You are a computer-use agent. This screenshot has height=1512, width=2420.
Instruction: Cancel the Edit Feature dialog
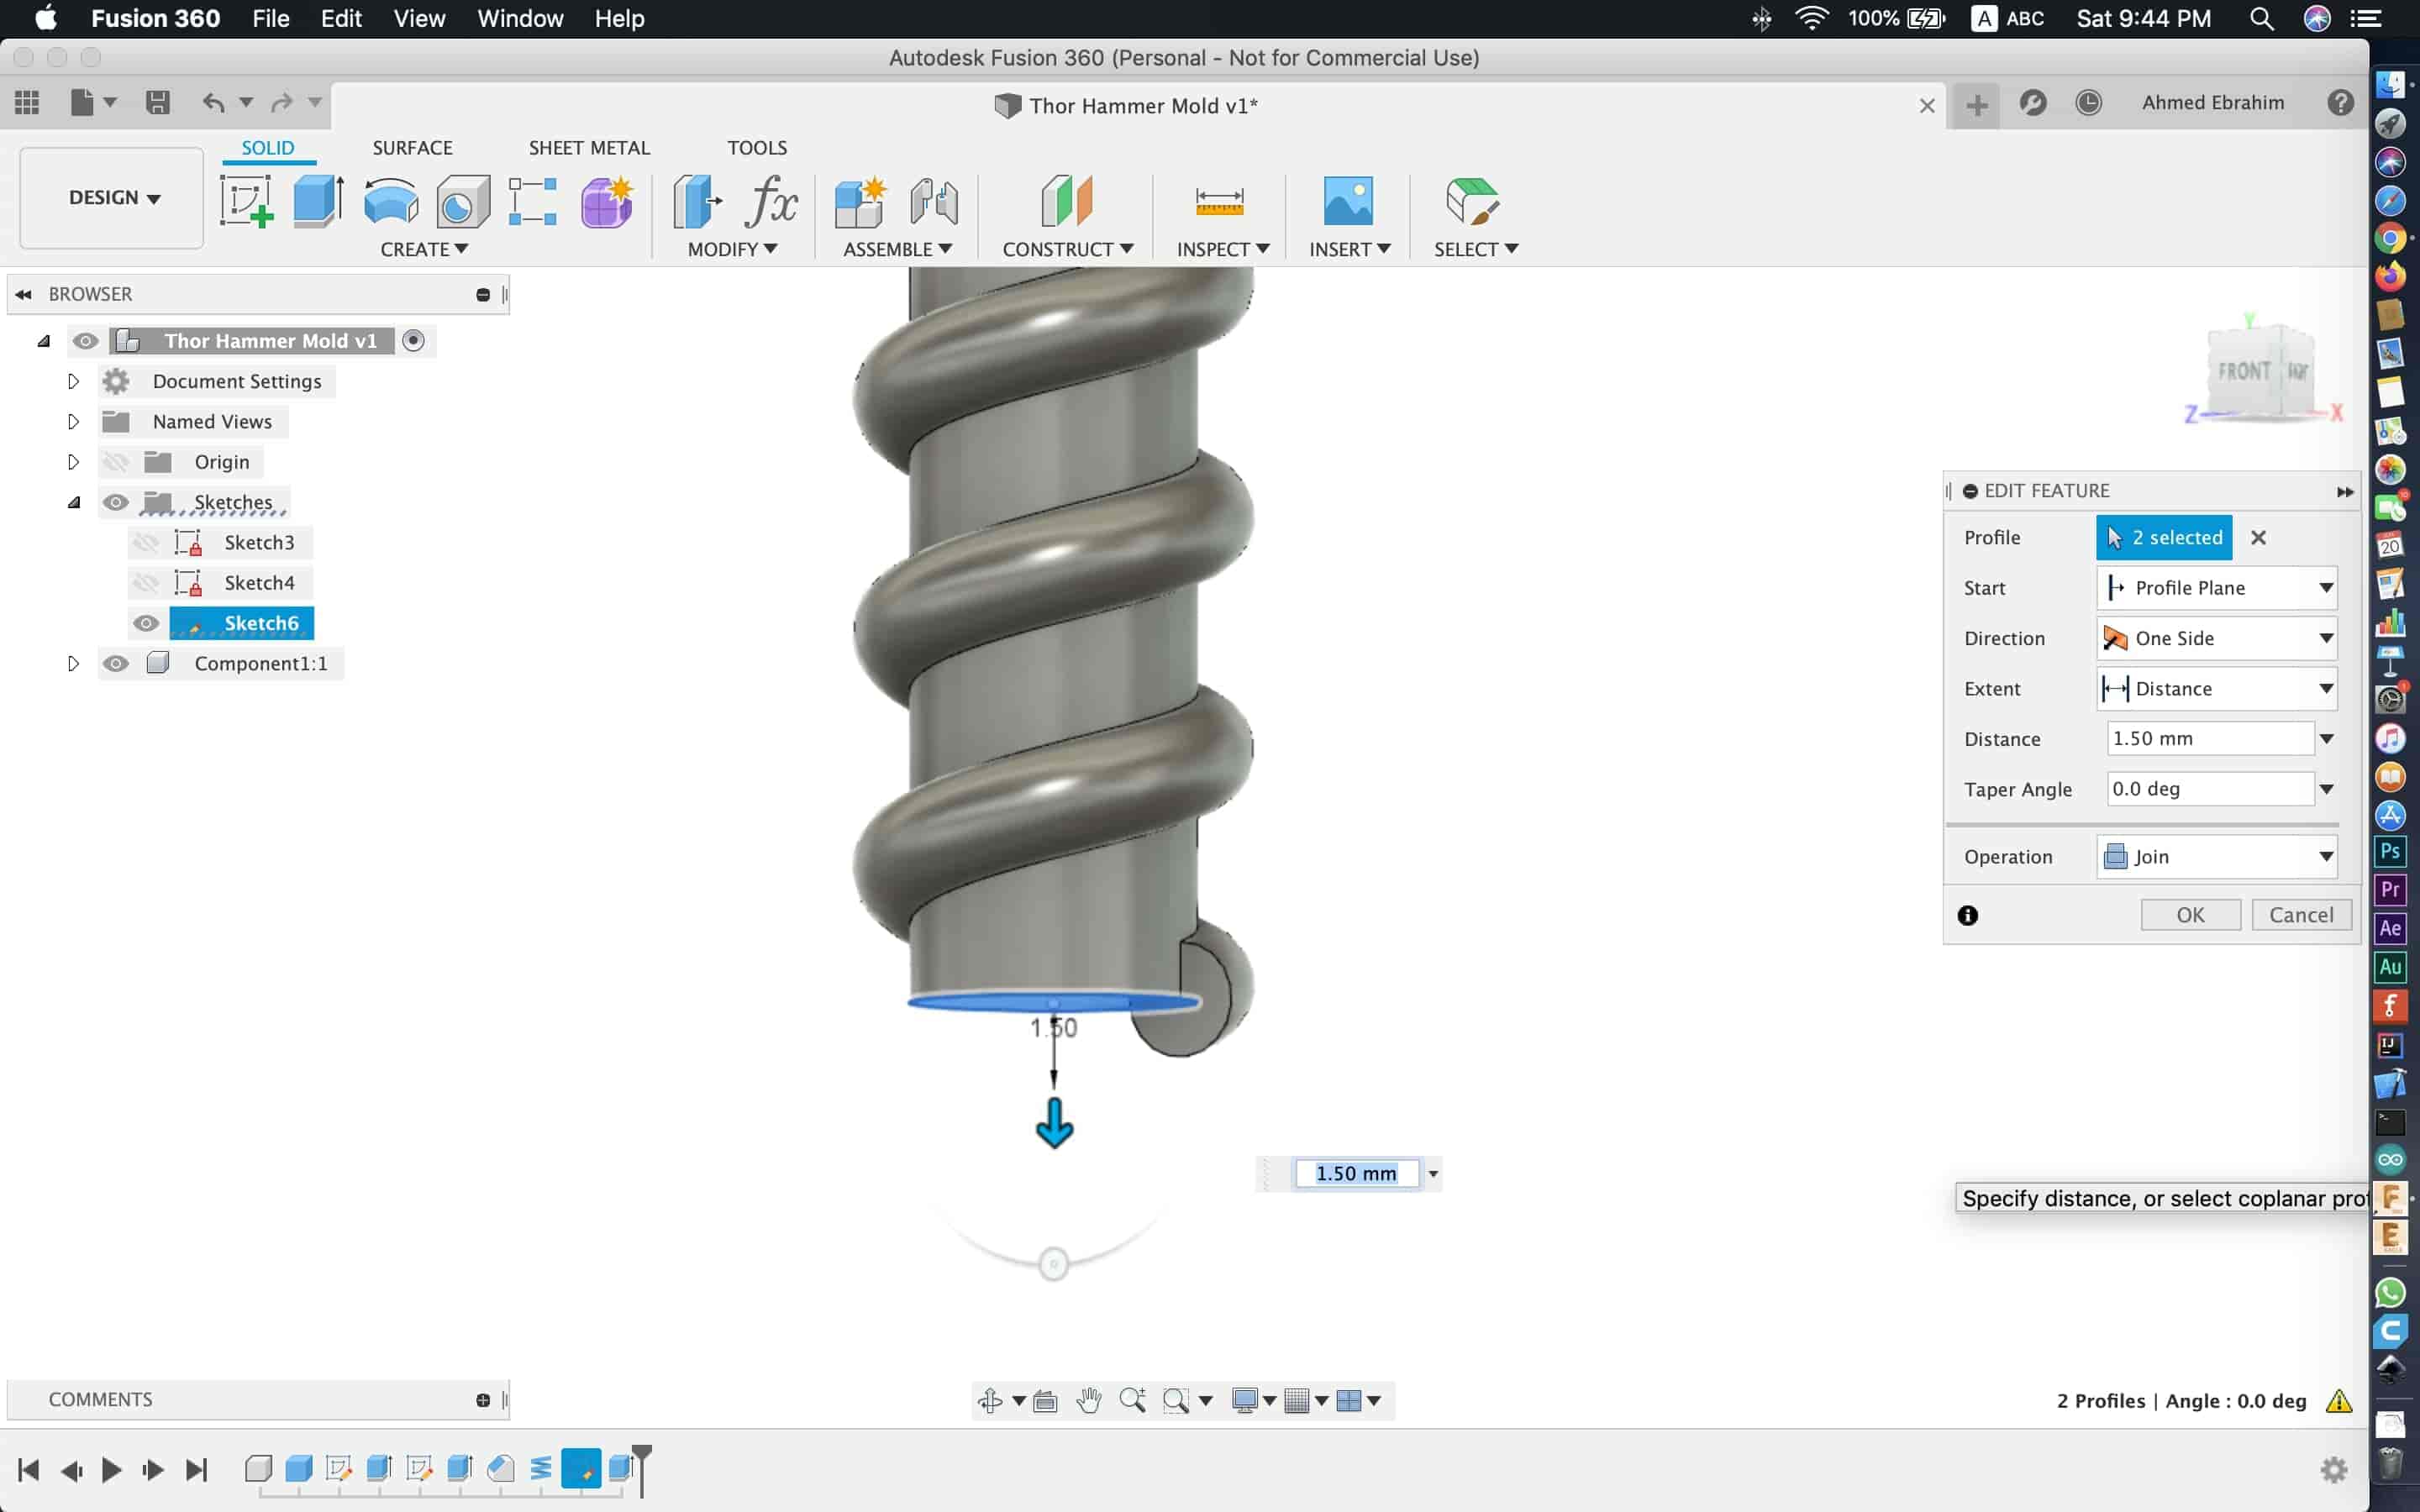point(2301,915)
